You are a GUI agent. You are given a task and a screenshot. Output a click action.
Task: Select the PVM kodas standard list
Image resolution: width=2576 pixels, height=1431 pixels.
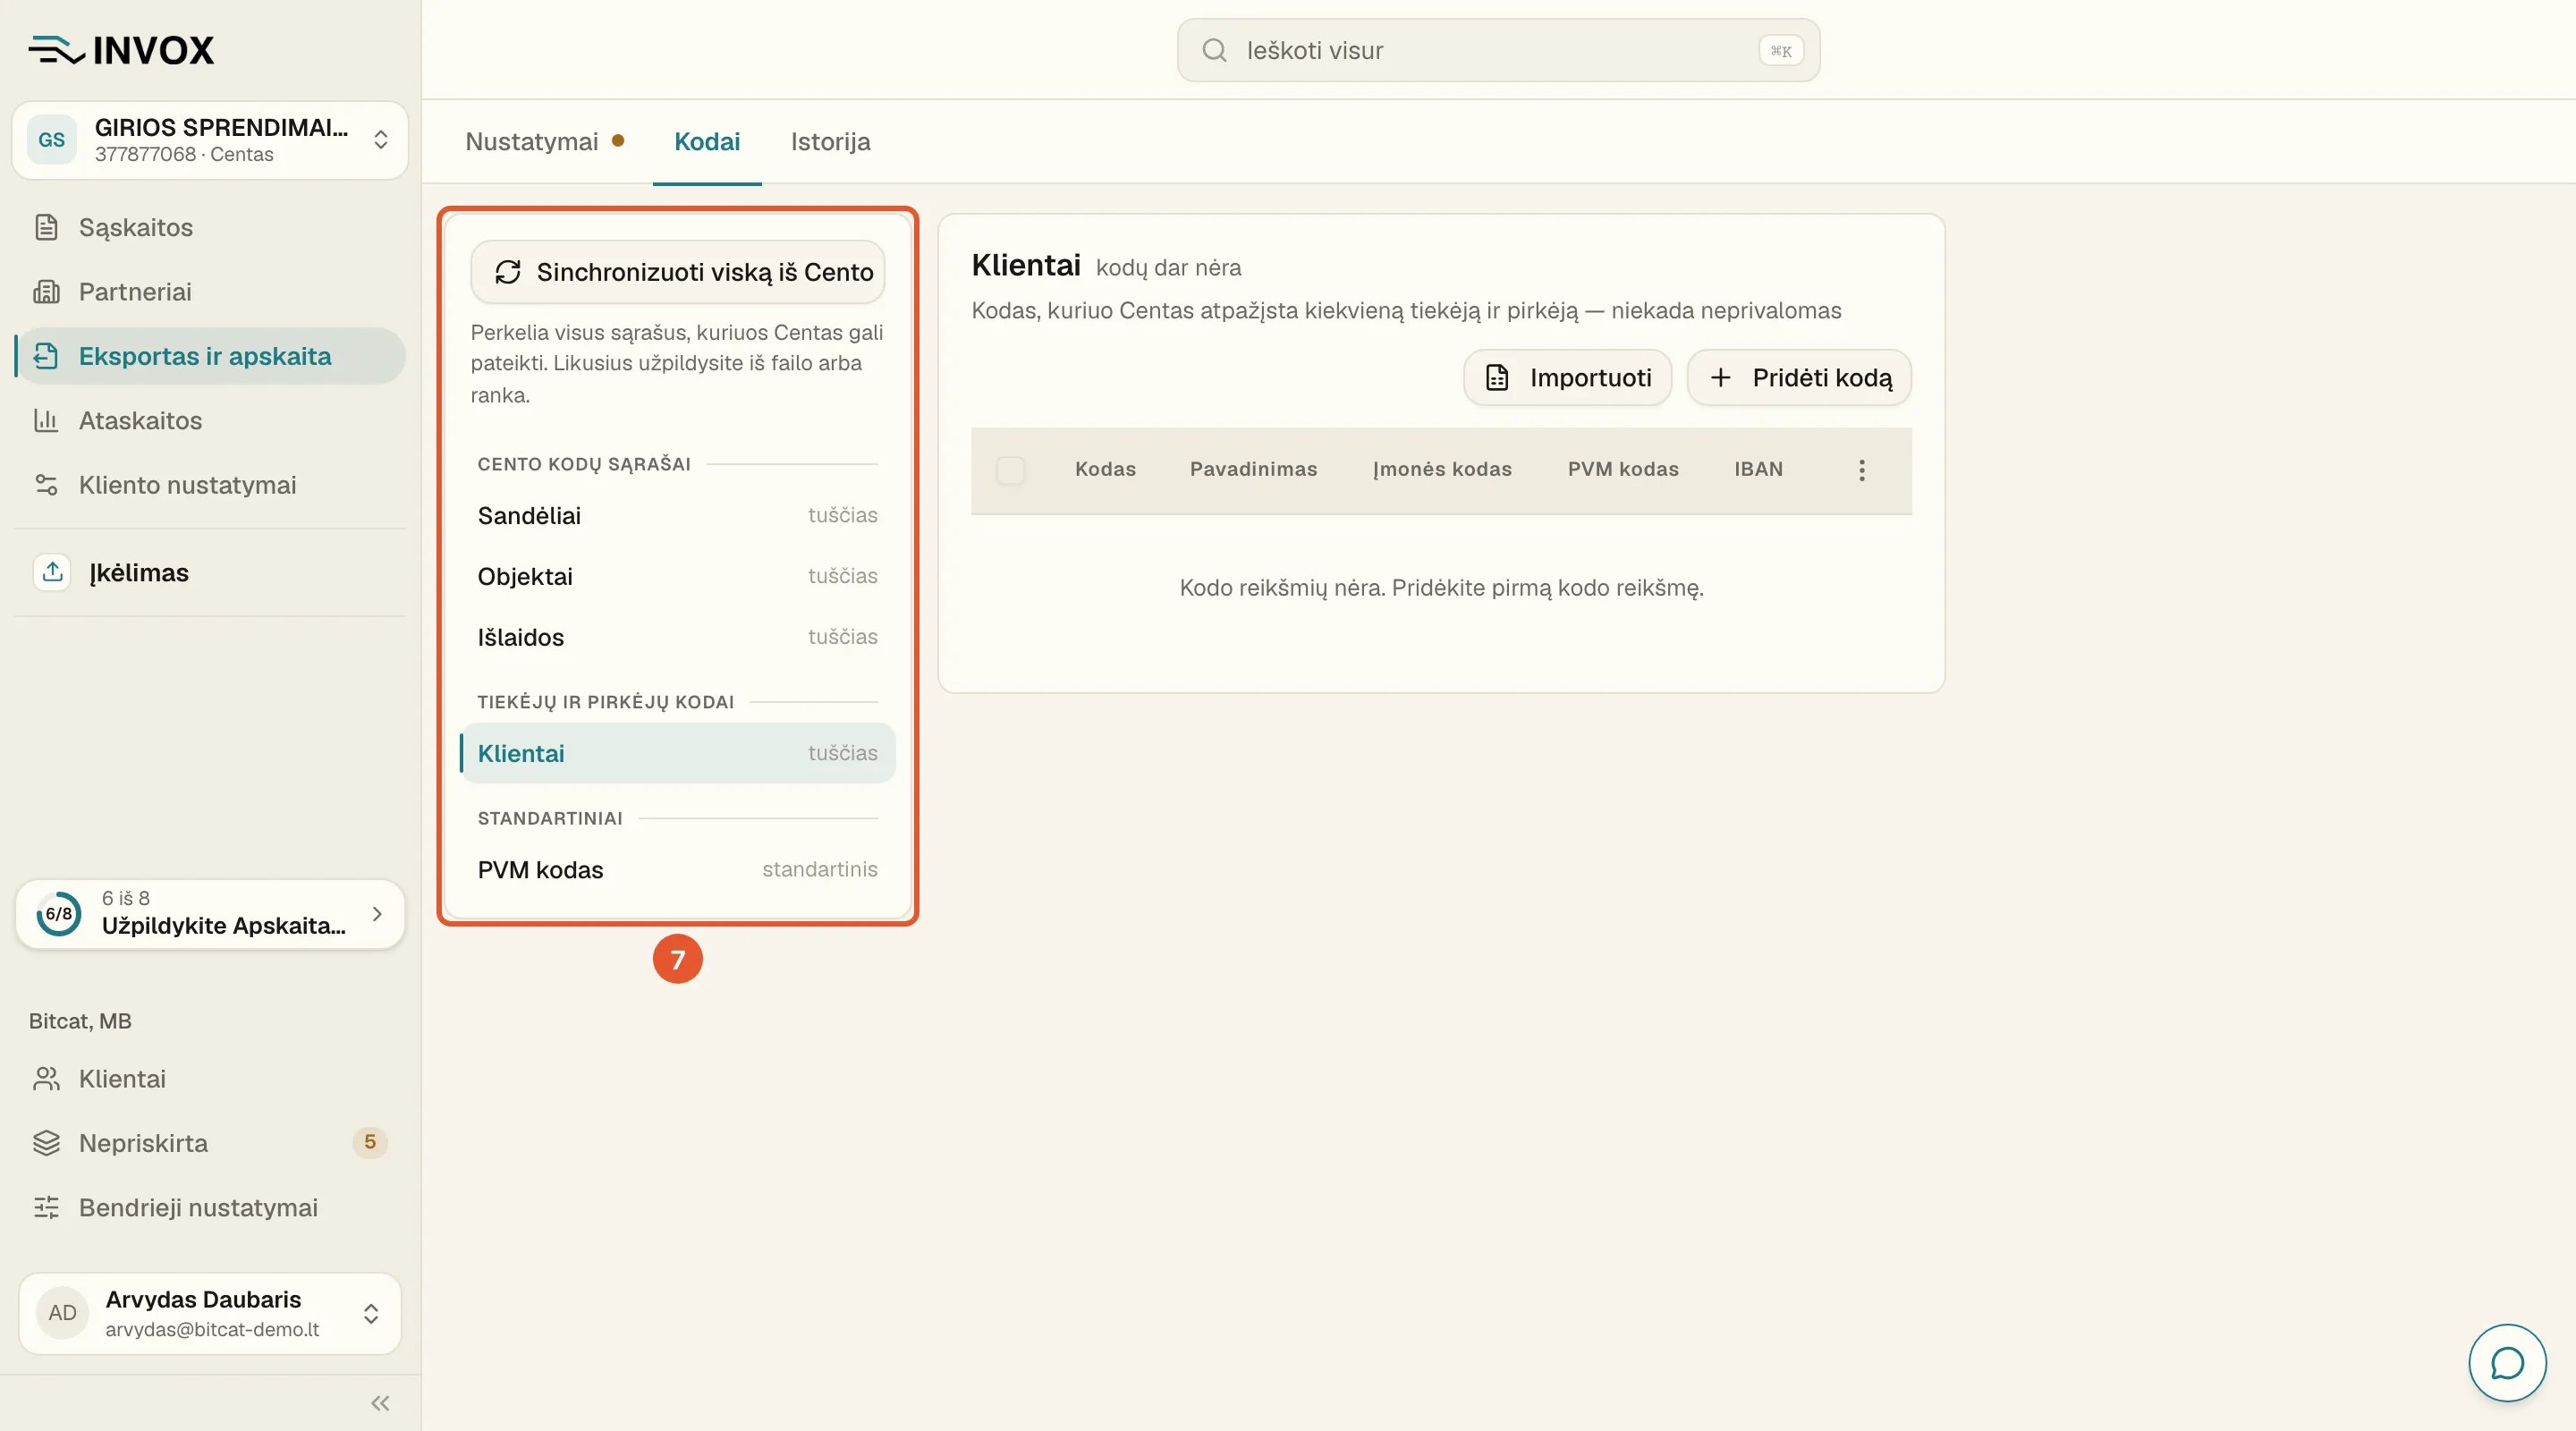point(678,869)
